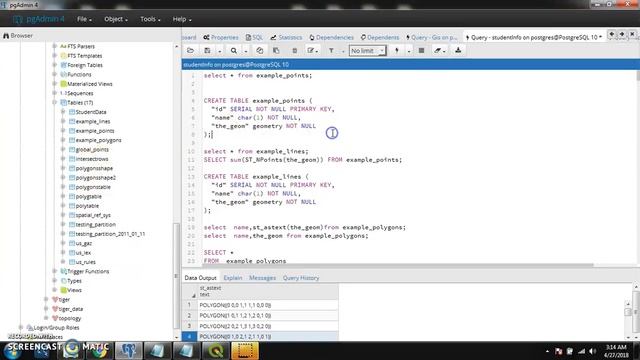This screenshot has width=640, height=360.
Task: Open the Save options dropdown arrow
Action: [x=220, y=51]
